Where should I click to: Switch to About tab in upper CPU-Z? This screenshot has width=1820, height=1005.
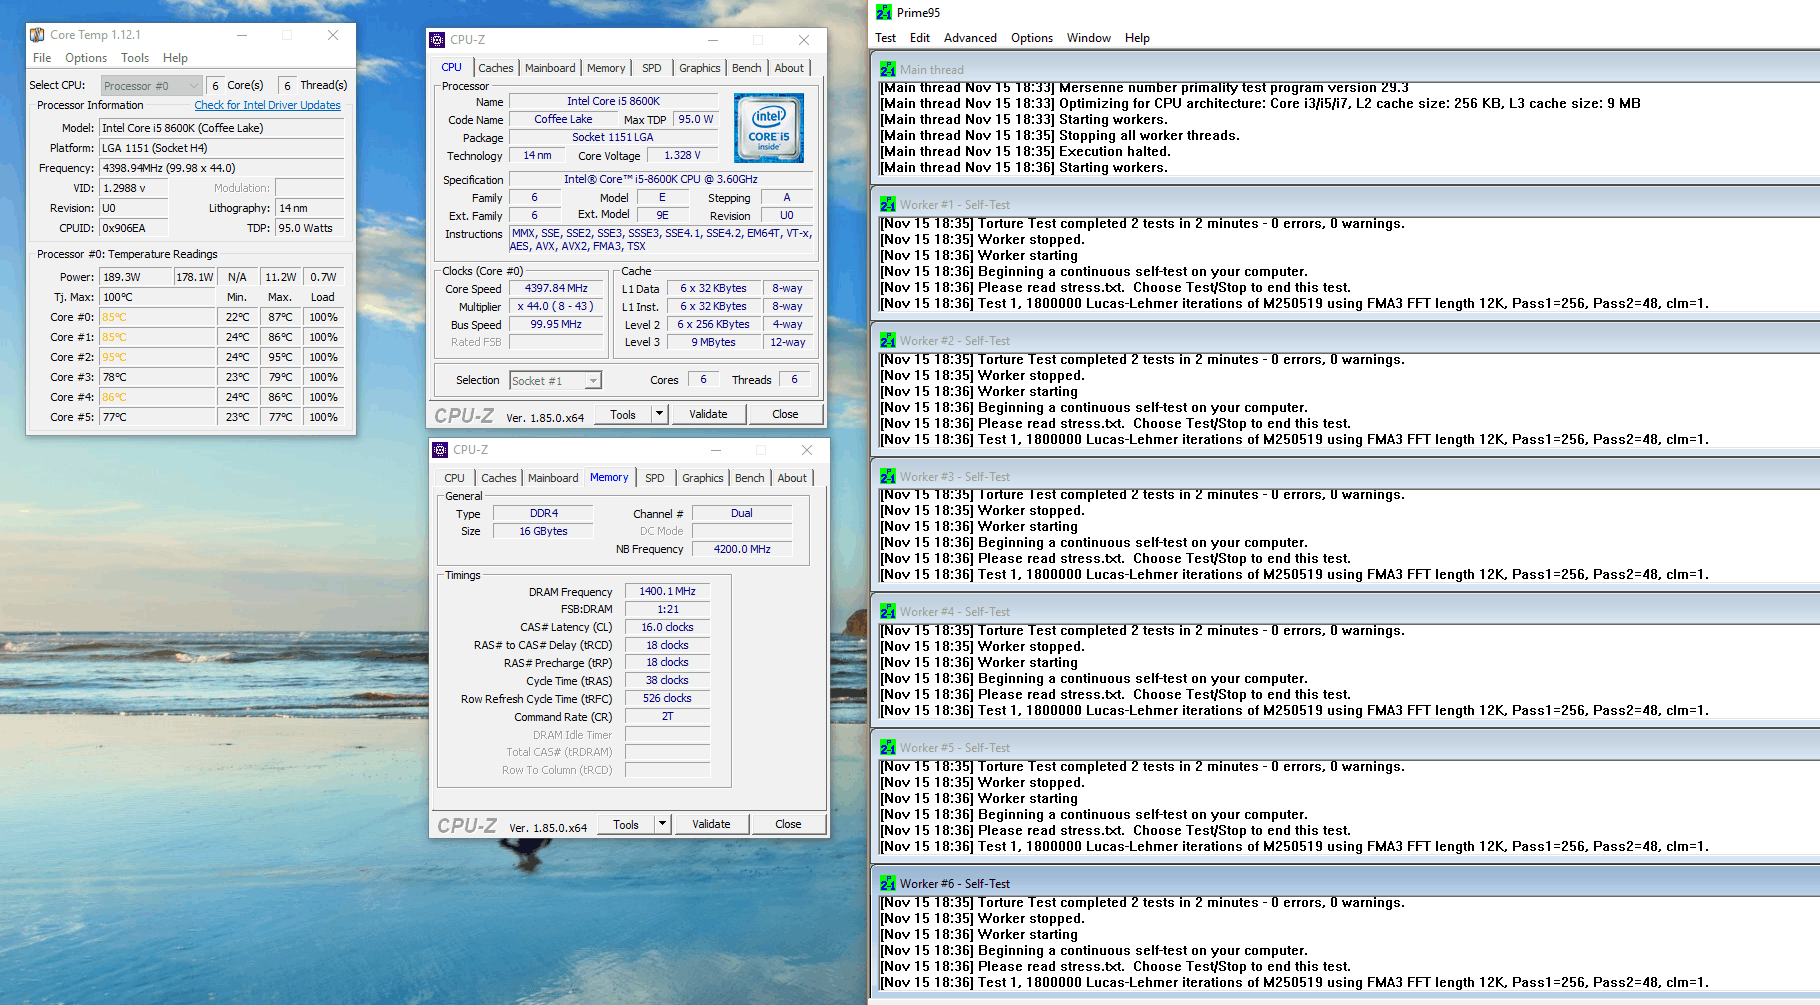coord(789,68)
